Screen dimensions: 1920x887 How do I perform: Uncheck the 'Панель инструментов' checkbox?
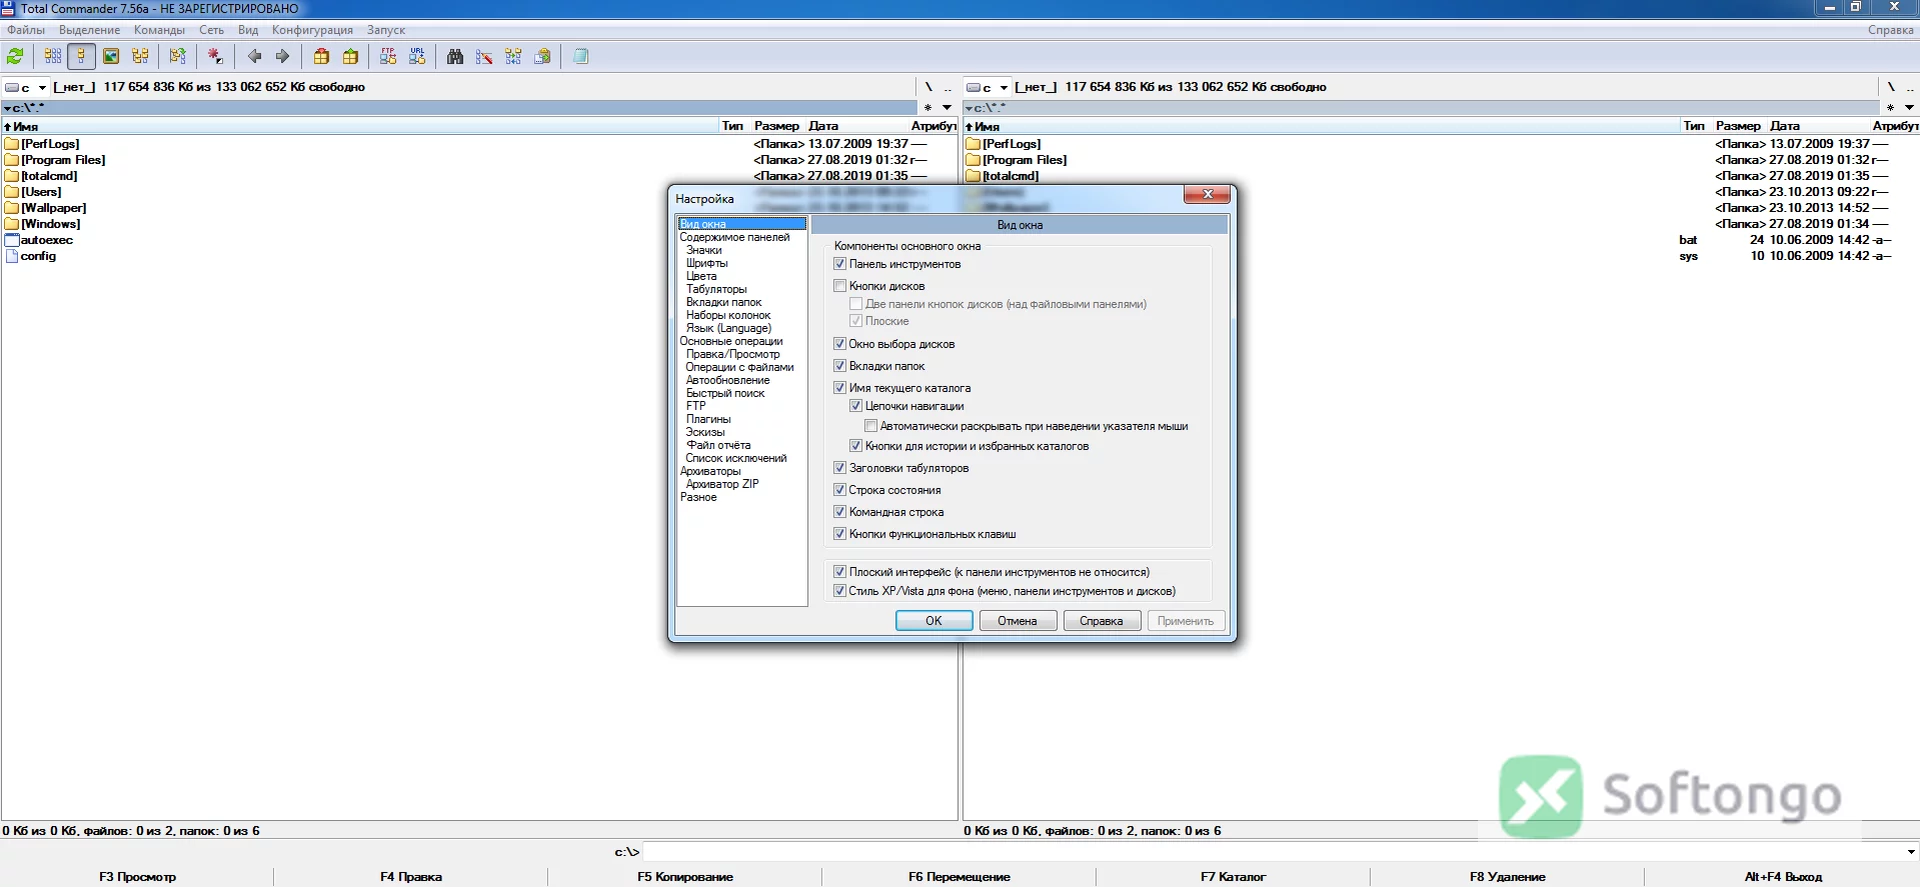(x=840, y=264)
